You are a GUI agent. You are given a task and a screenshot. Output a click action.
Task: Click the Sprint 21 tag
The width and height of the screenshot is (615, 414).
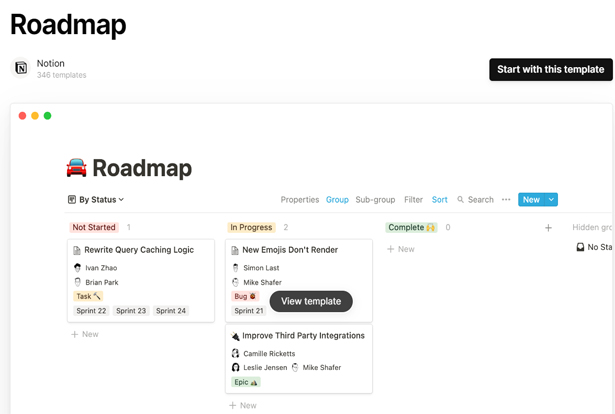(x=249, y=310)
